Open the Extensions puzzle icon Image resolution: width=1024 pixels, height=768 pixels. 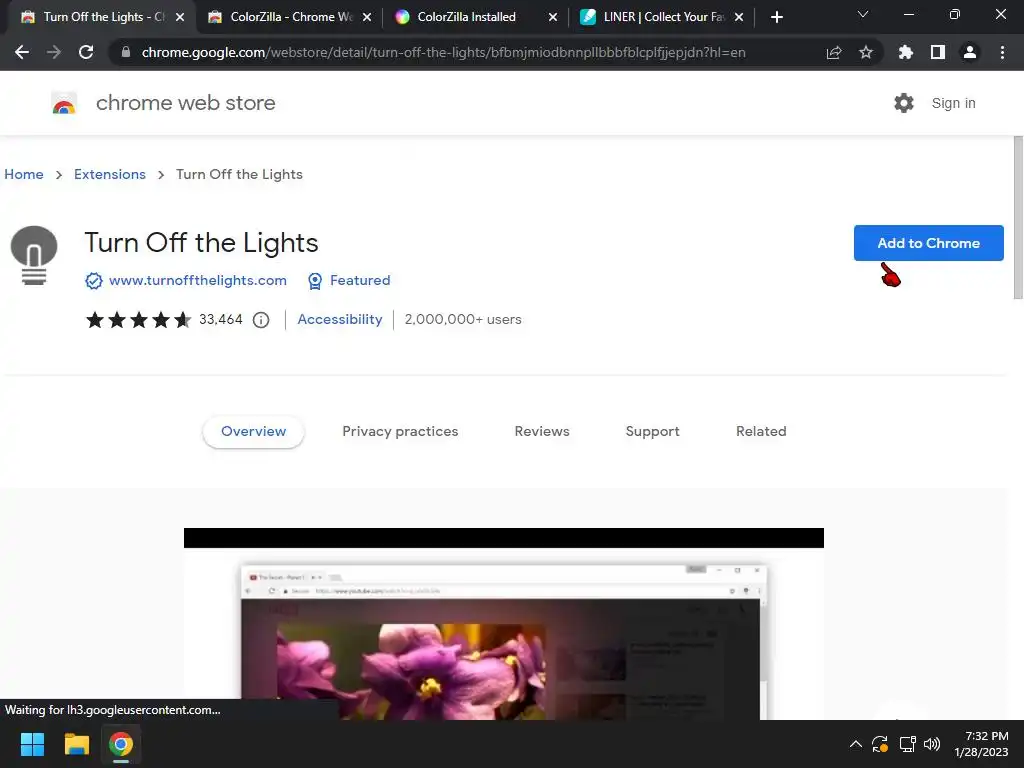pyautogui.click(x=906, y=52)
